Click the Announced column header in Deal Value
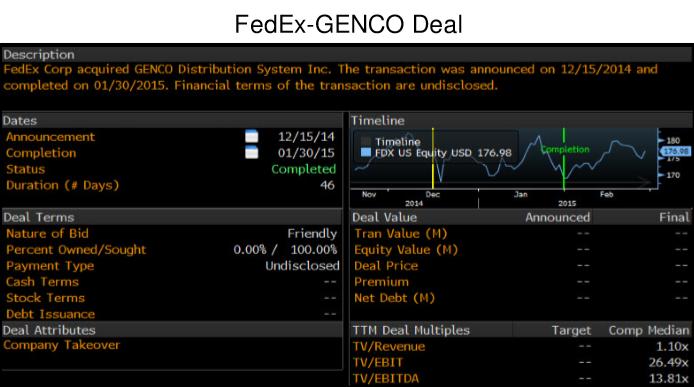This screenshot has width=694, height=387. point(558,217)
